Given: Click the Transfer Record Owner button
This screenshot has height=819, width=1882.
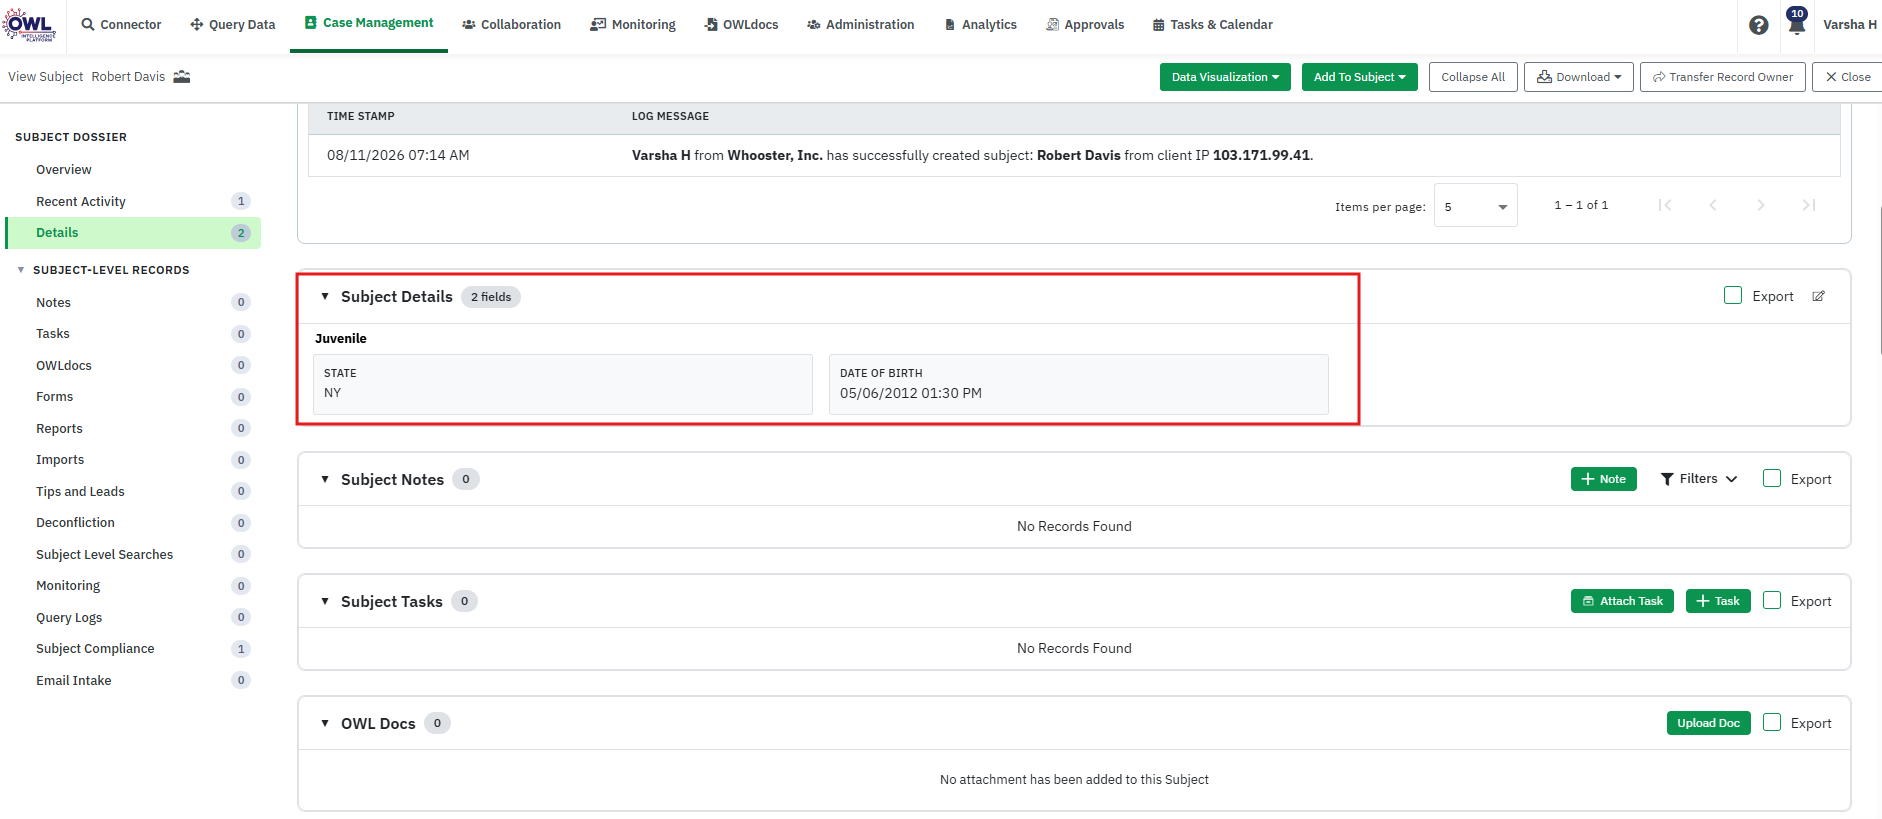Looking at the screenshot, I should tap(1722, 77).
